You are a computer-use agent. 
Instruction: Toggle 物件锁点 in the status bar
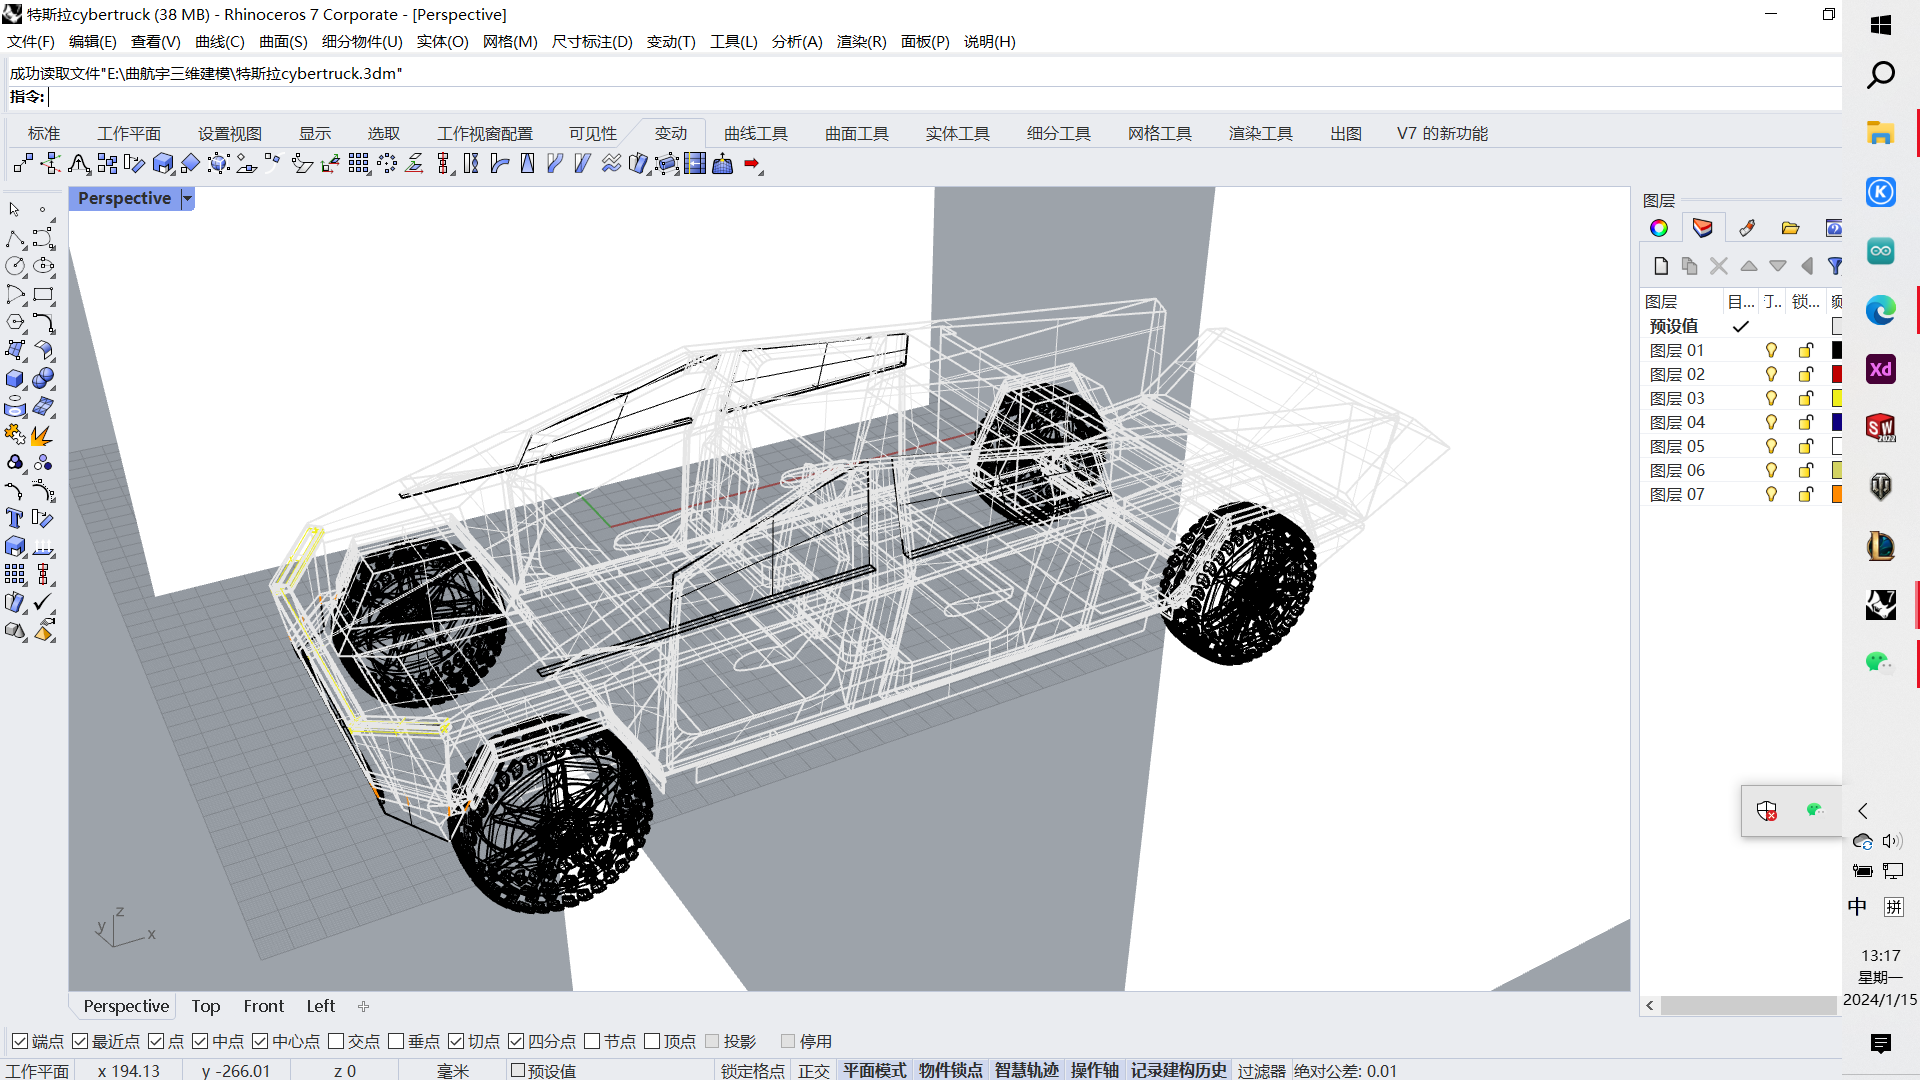(x=950, y=1070)
